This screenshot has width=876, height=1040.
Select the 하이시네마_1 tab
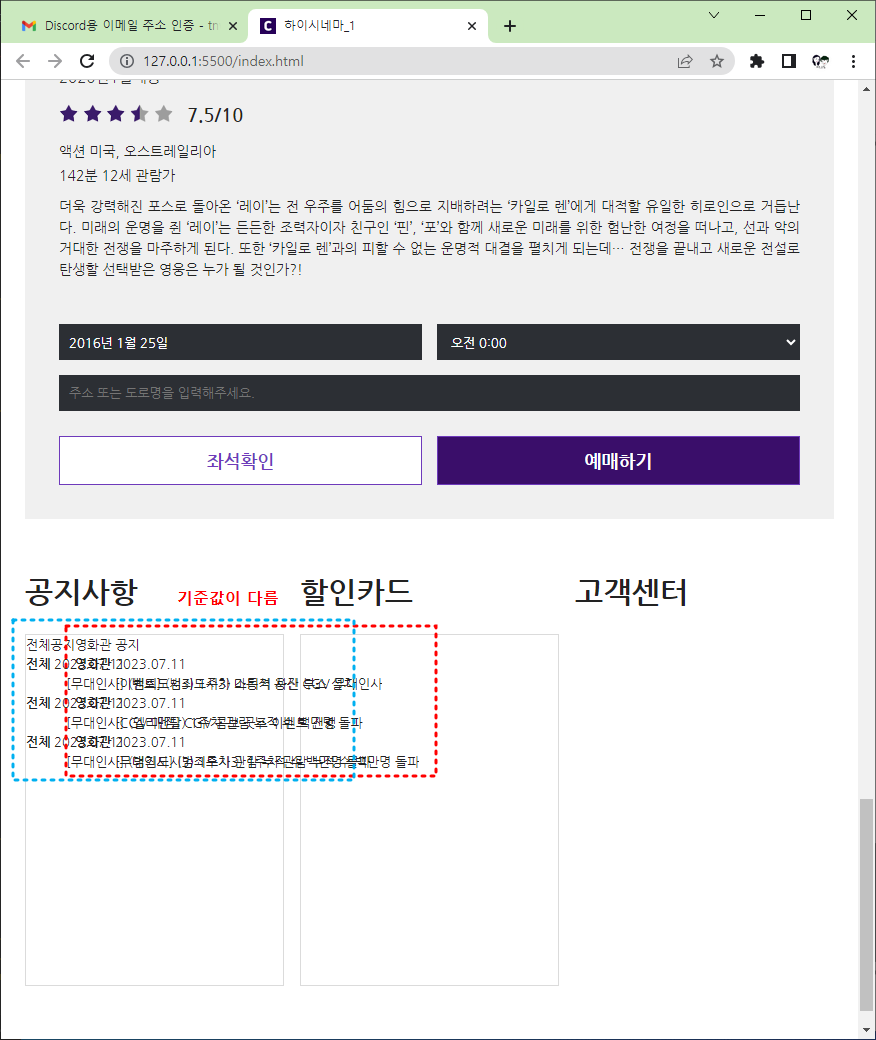click(368, 26)
